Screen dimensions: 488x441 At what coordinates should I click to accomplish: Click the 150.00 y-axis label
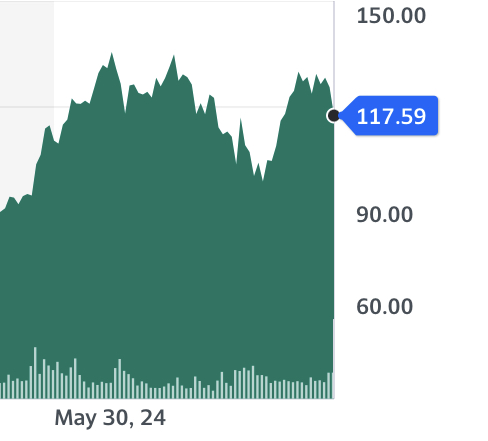click(391, 16)
